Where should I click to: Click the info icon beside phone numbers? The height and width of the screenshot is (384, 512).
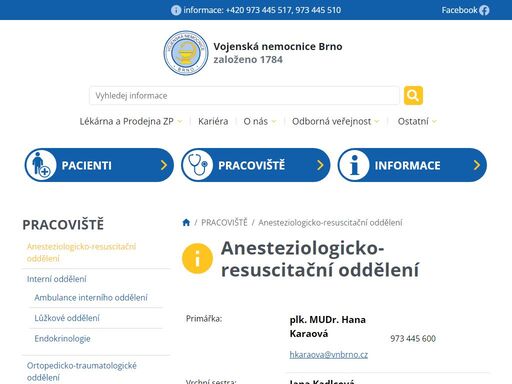[176, 10]
